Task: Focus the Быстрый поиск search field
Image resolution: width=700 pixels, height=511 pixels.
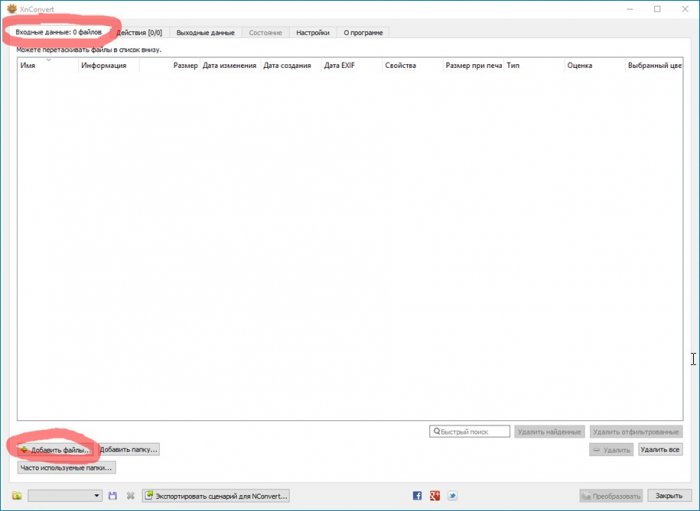Action: (x=470, y=431)
